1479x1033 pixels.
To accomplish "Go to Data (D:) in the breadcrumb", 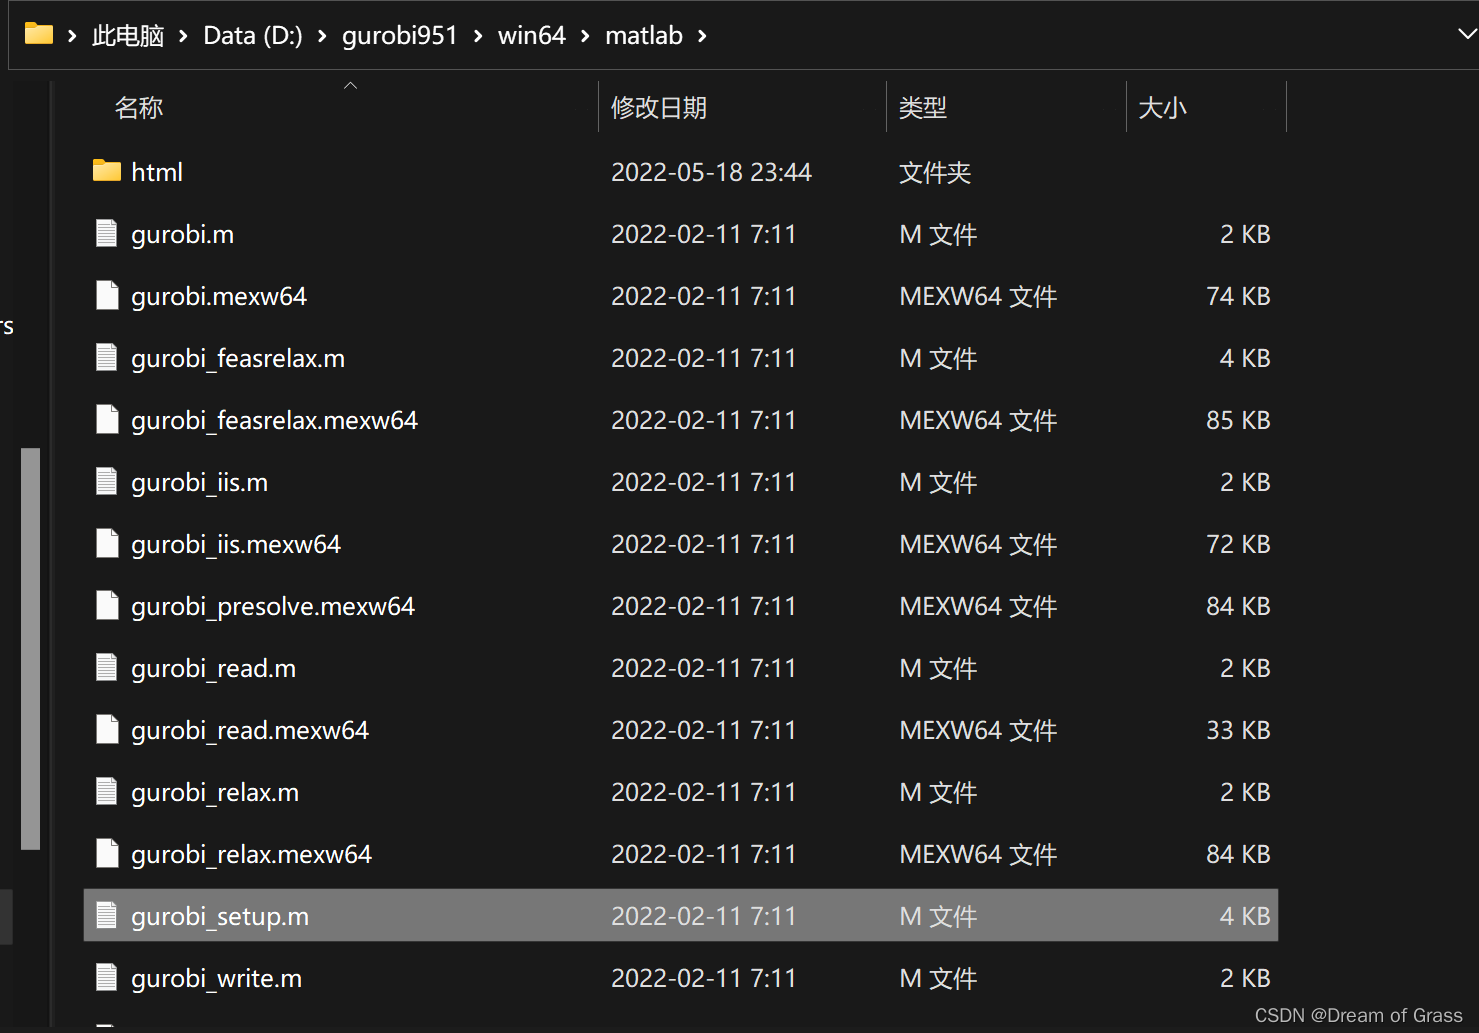I will 253,36.
